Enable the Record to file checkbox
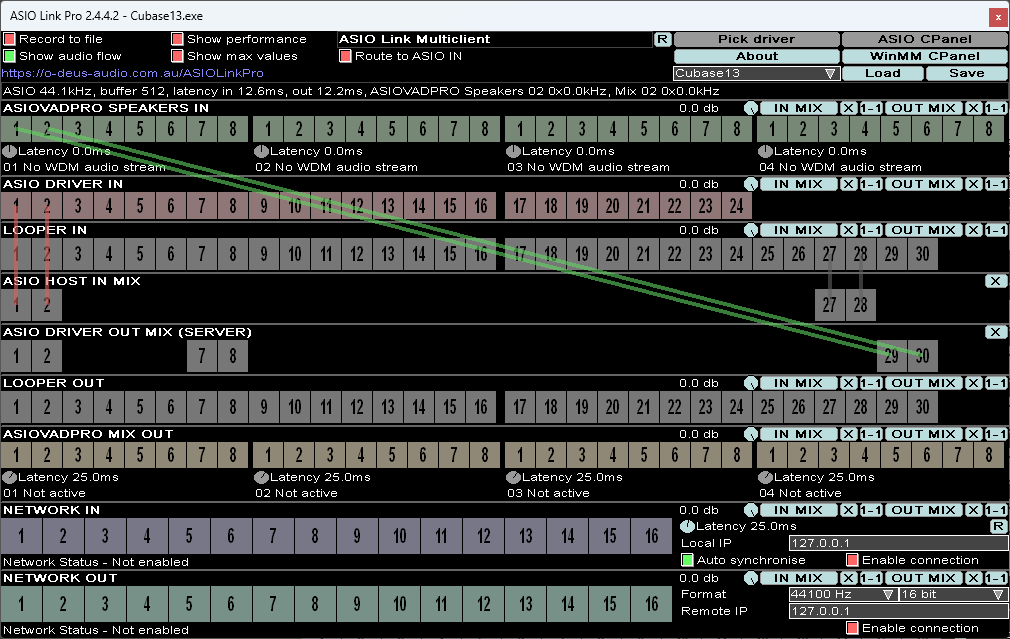This screenshot has height=639, width=1010. pos(9,39)
